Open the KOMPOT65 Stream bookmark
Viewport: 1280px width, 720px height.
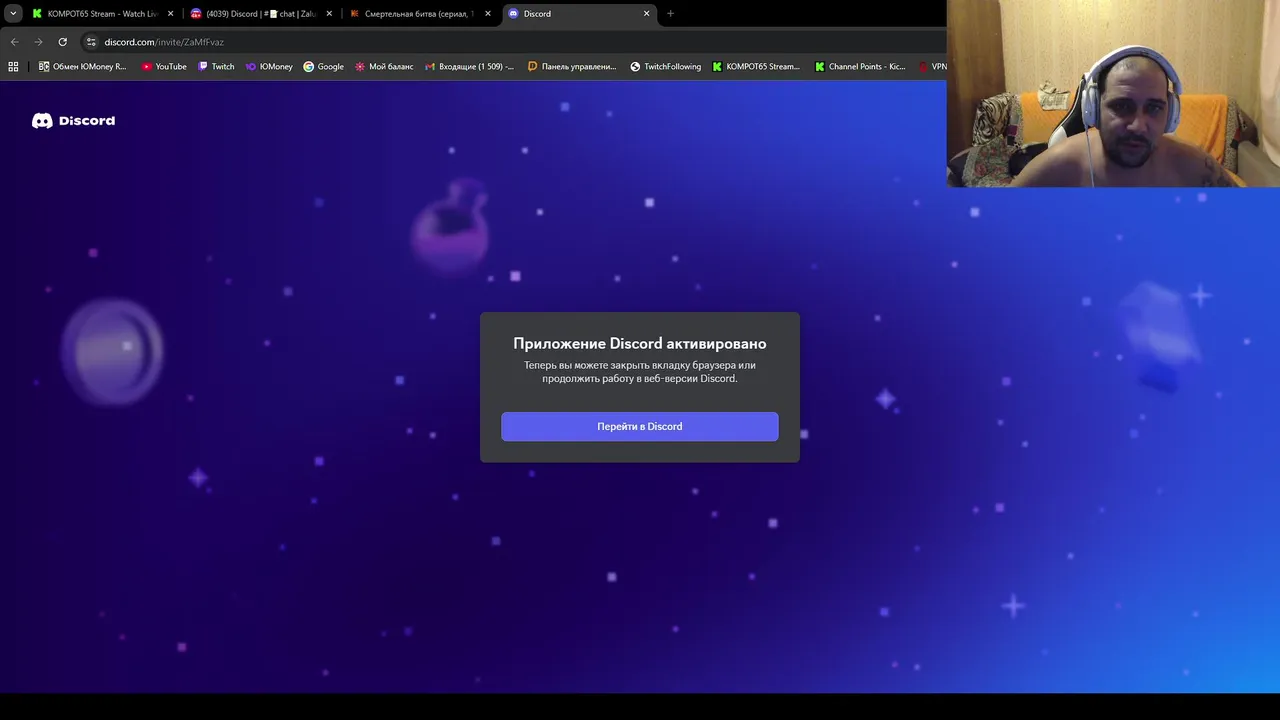pos(756,67)
